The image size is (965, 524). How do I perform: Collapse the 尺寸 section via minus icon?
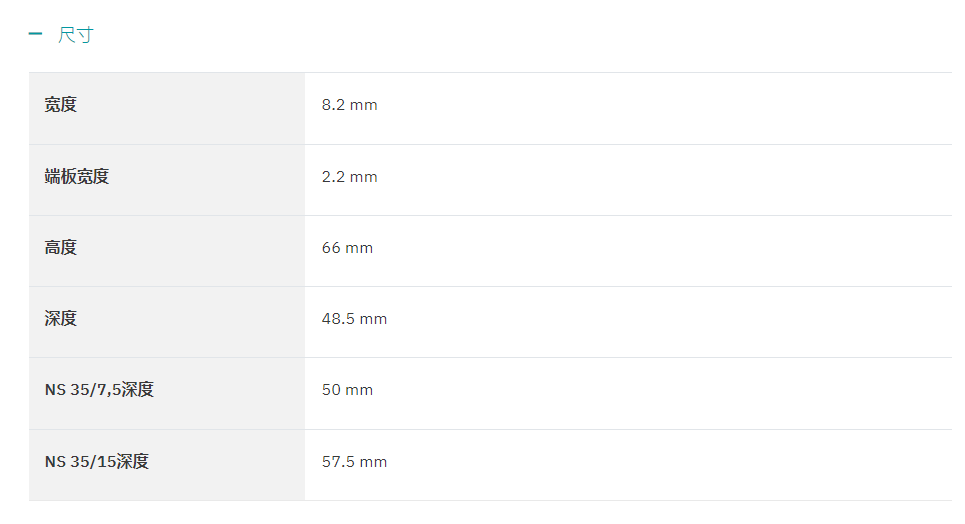coord(35,34)
